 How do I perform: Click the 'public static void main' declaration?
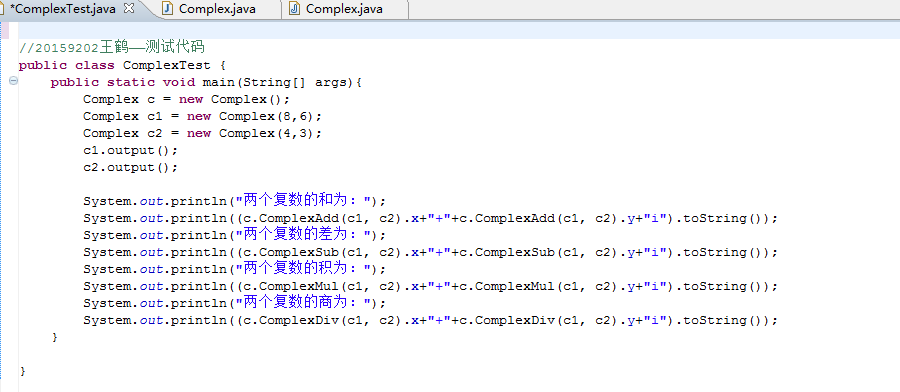point(206,82)
